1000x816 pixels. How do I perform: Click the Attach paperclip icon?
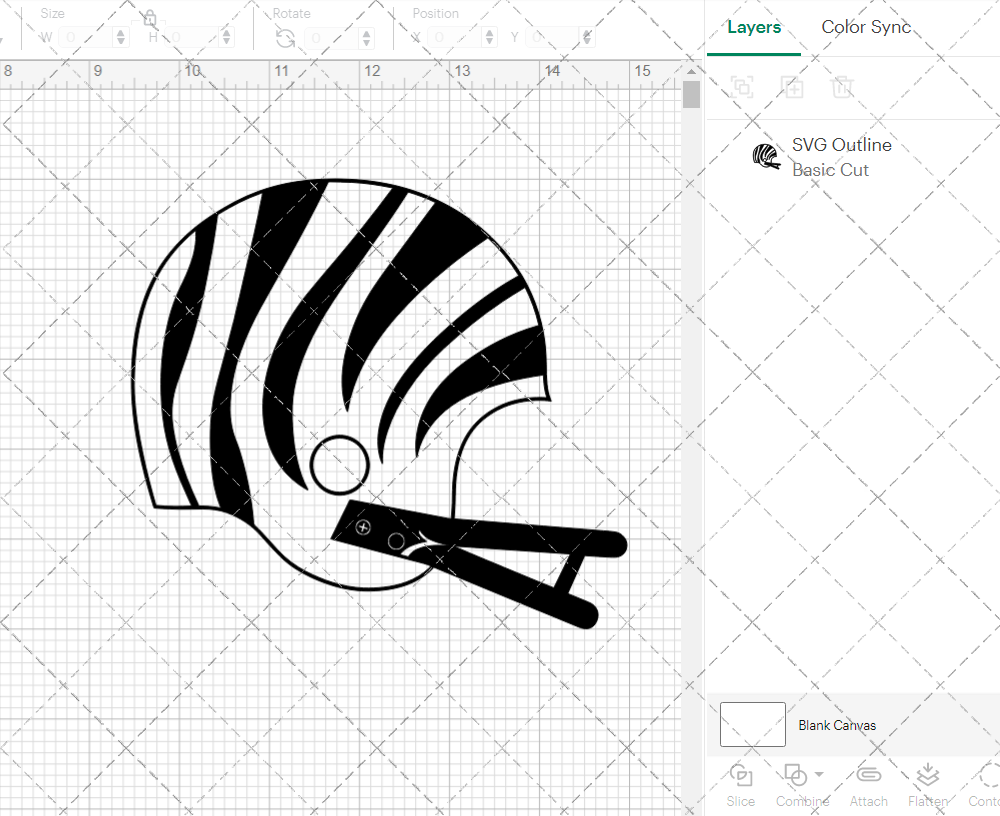(x=868, y=776)
